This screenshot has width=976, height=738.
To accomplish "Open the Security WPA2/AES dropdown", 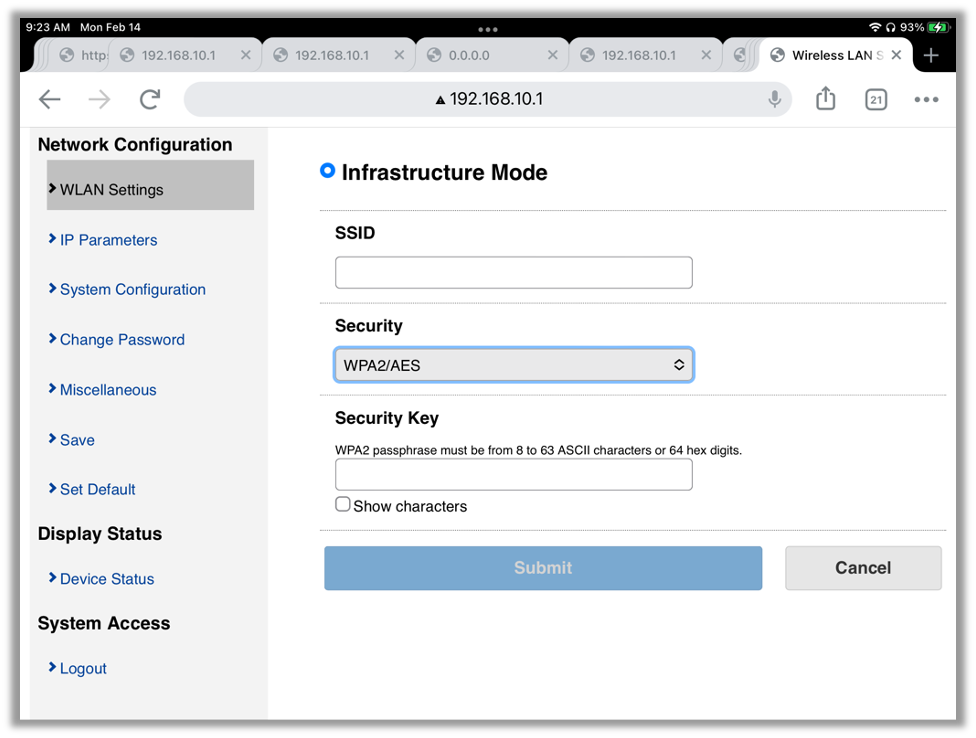I will [513, 365].
